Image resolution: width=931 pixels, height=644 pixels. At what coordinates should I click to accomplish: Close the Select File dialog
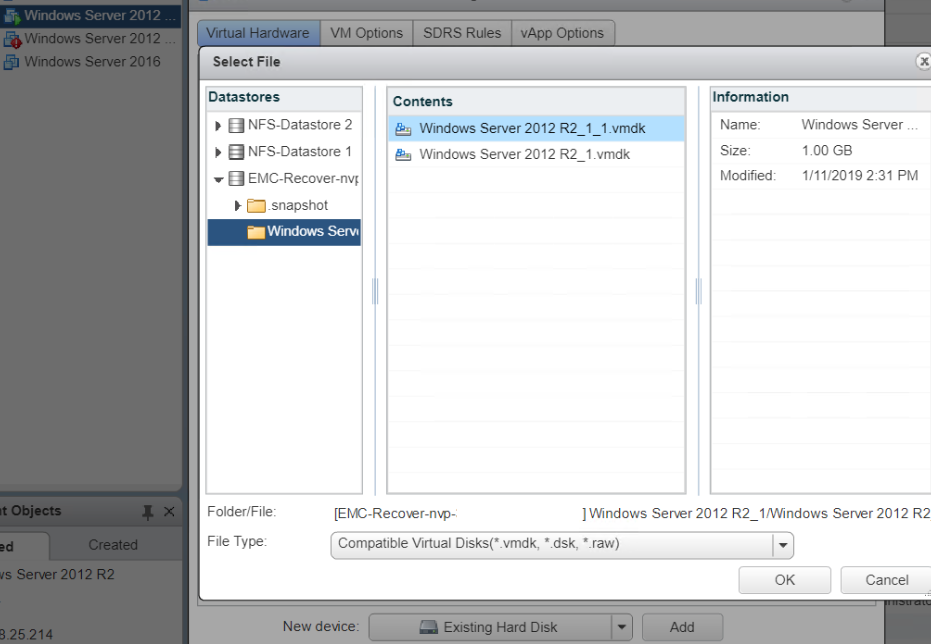coord(924,61)
